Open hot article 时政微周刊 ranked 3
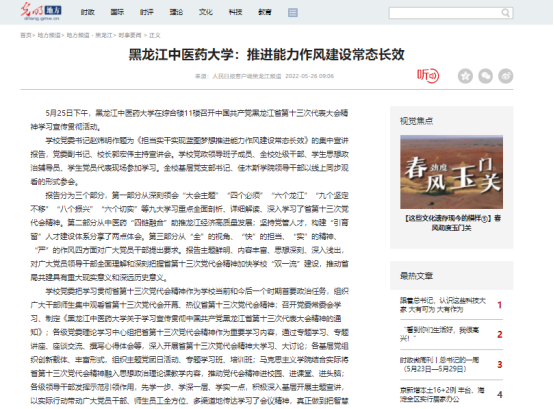554x409 pixels. [x=440, y=364]
